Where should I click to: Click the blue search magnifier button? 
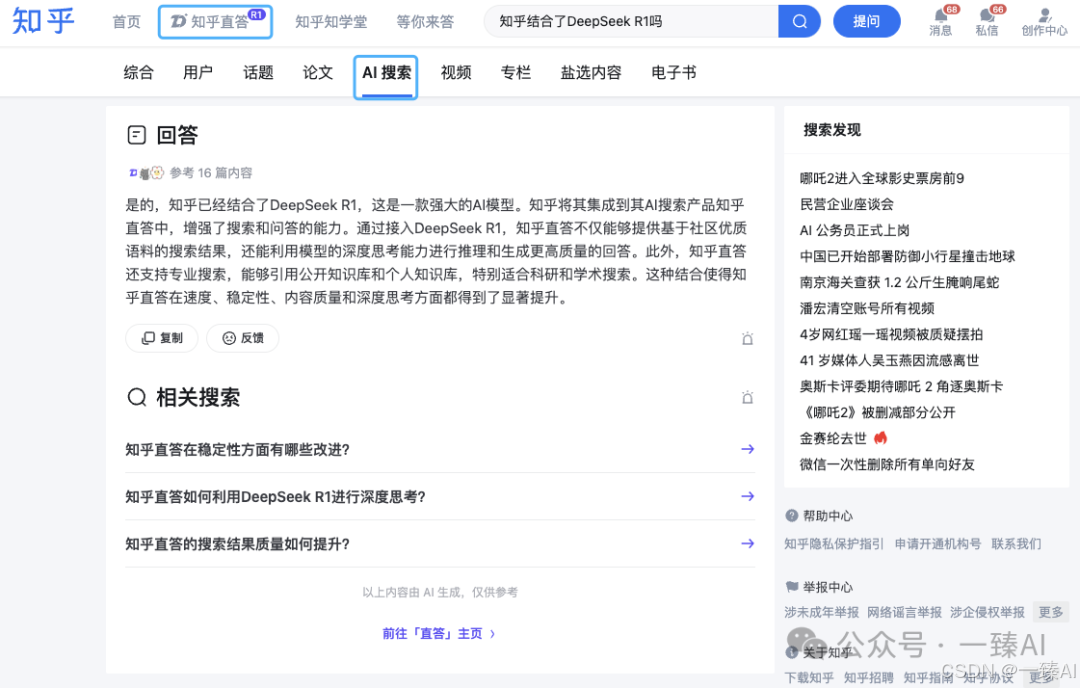[x=799, y=21]
